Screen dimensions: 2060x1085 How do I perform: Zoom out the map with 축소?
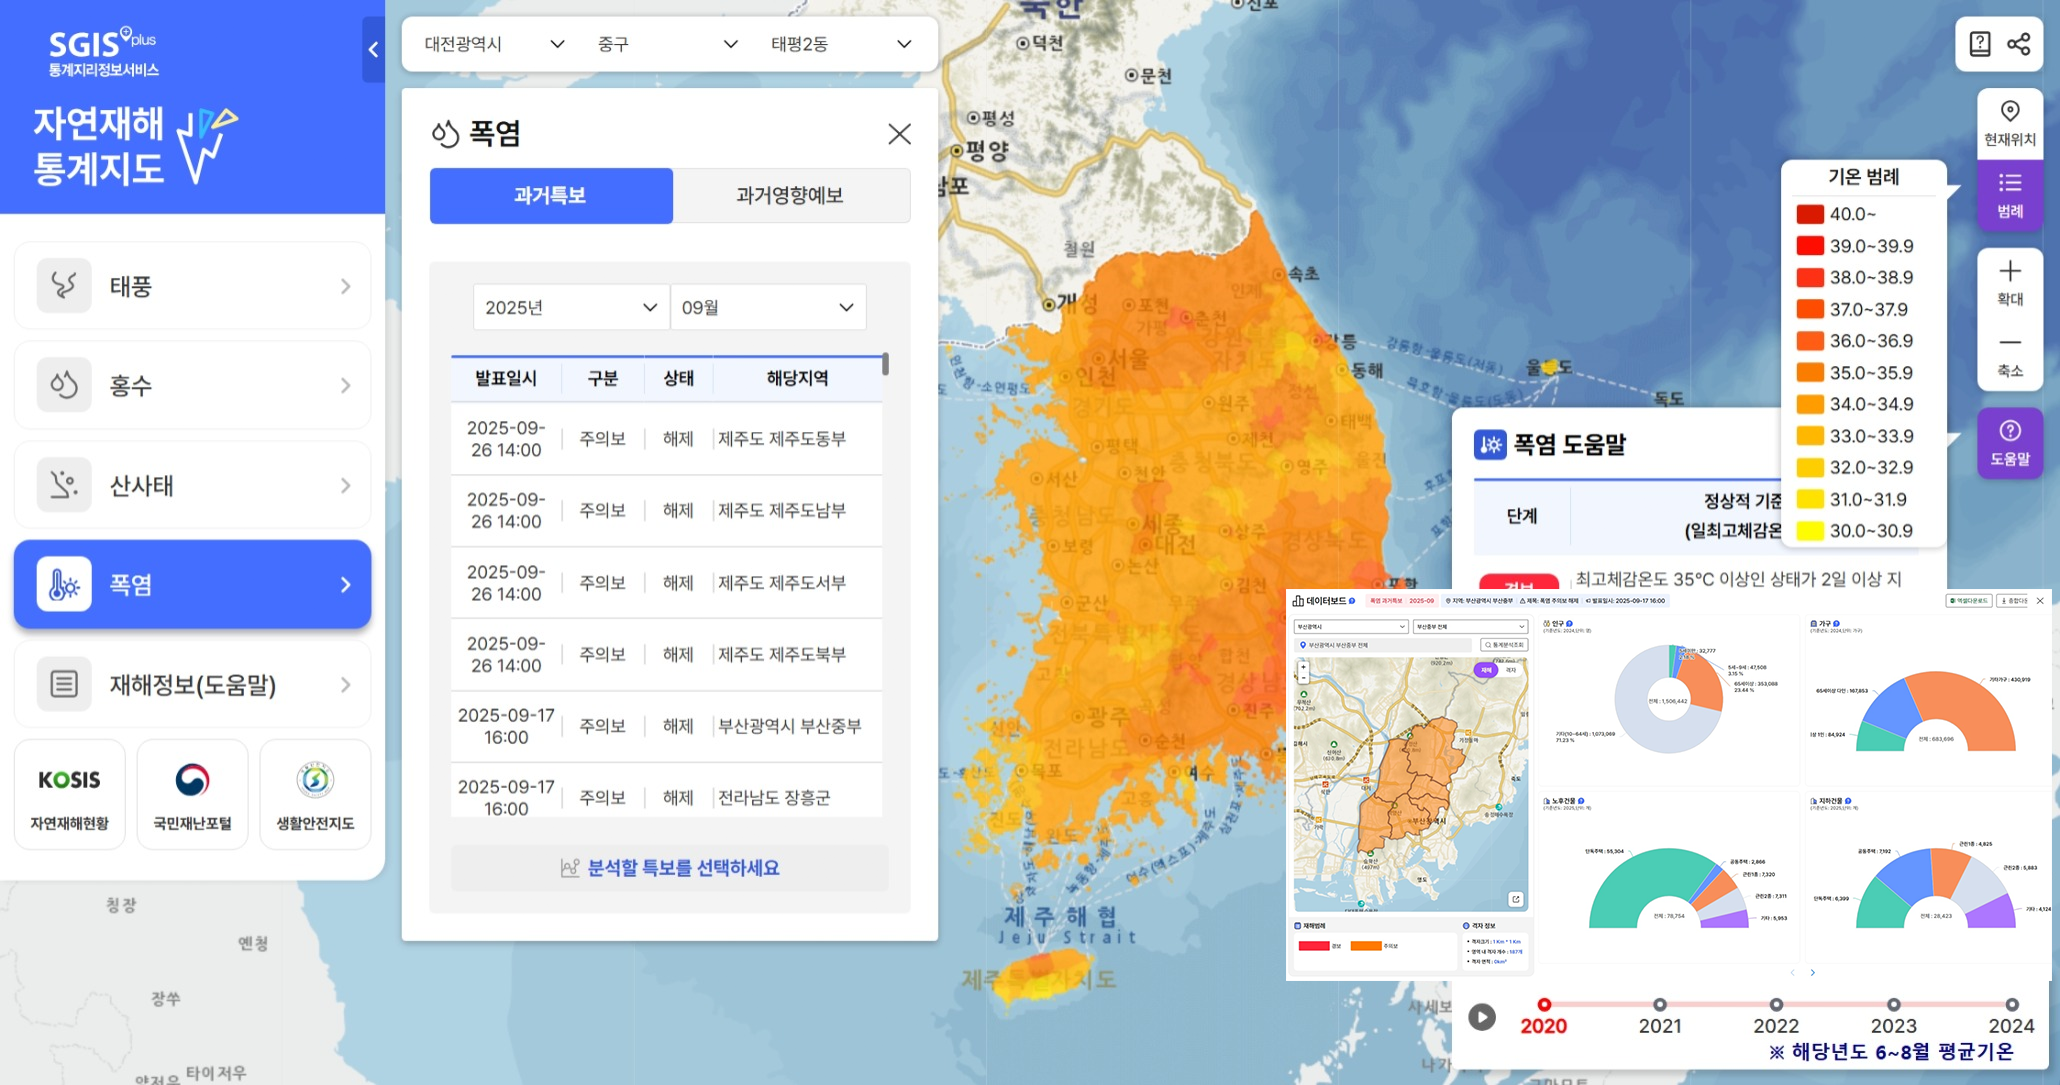[x=2010, y=354]
